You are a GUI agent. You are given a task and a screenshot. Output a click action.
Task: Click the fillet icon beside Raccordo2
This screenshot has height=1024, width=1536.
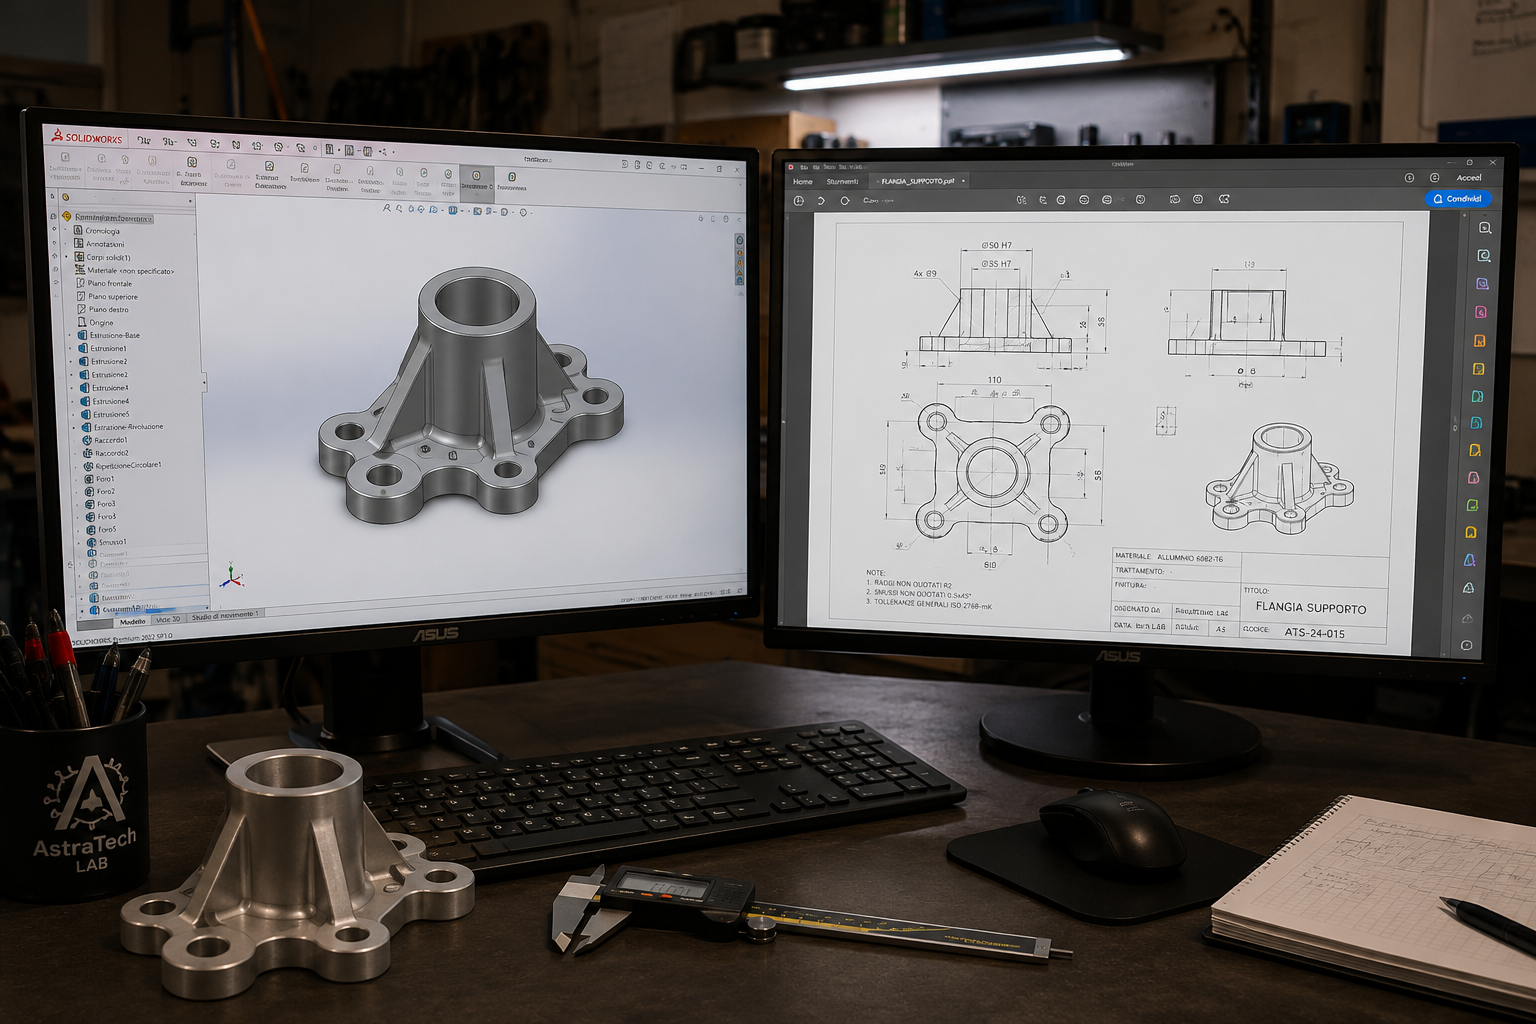pyautogui.click(x=87, y=453)
